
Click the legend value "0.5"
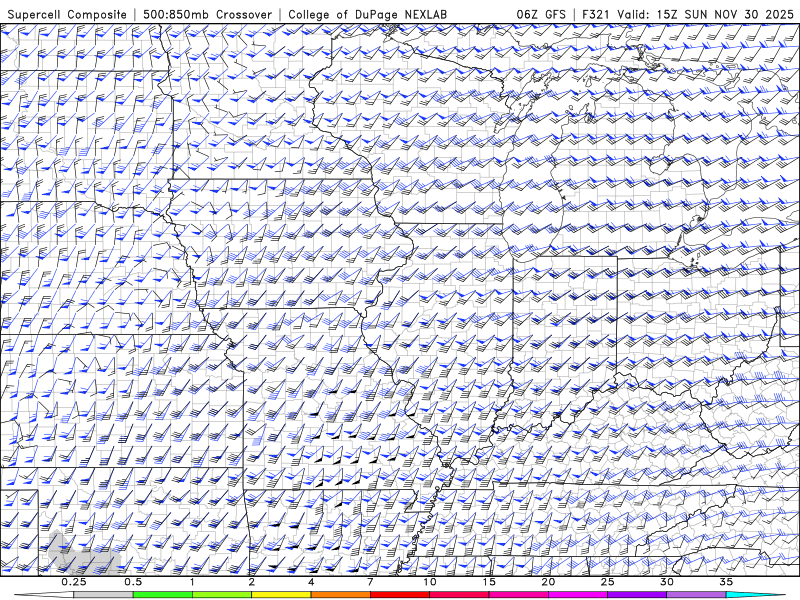click(133, 582)
